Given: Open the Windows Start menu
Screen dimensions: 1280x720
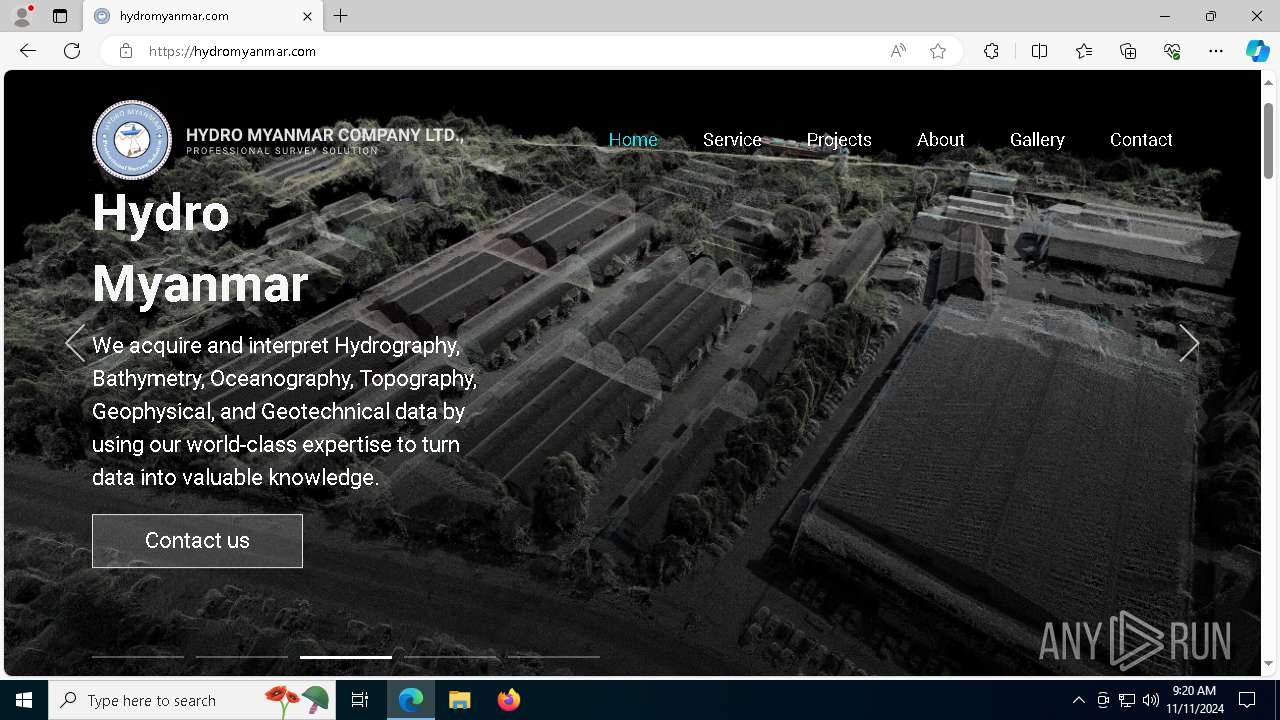Looking at the screenshot, I should (x=24, y=700).
